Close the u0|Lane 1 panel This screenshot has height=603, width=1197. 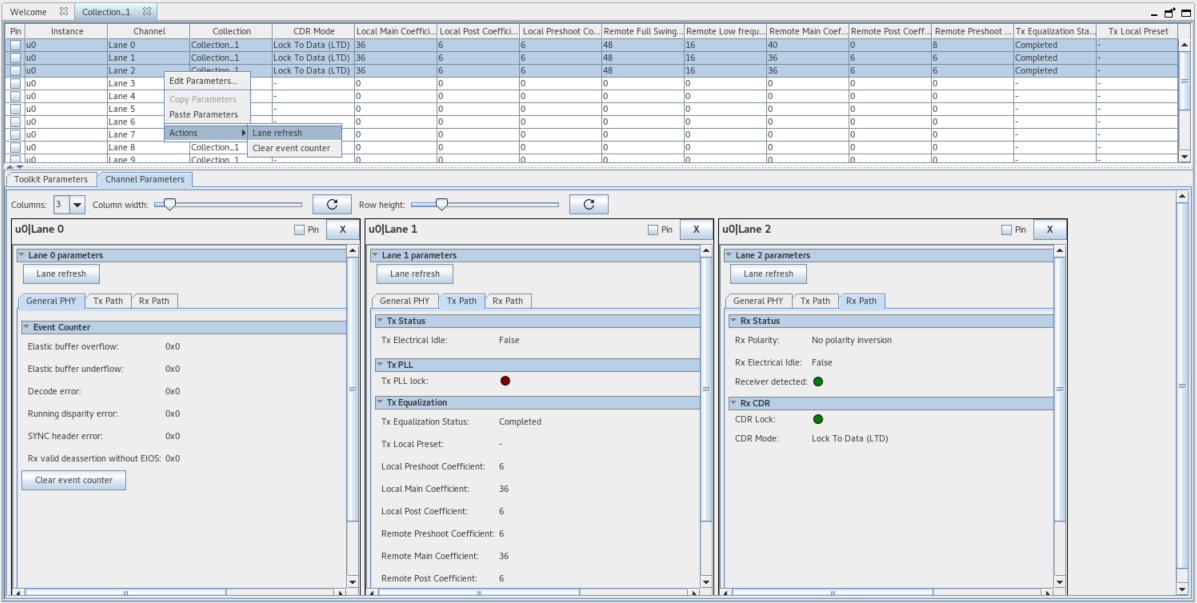696,229
